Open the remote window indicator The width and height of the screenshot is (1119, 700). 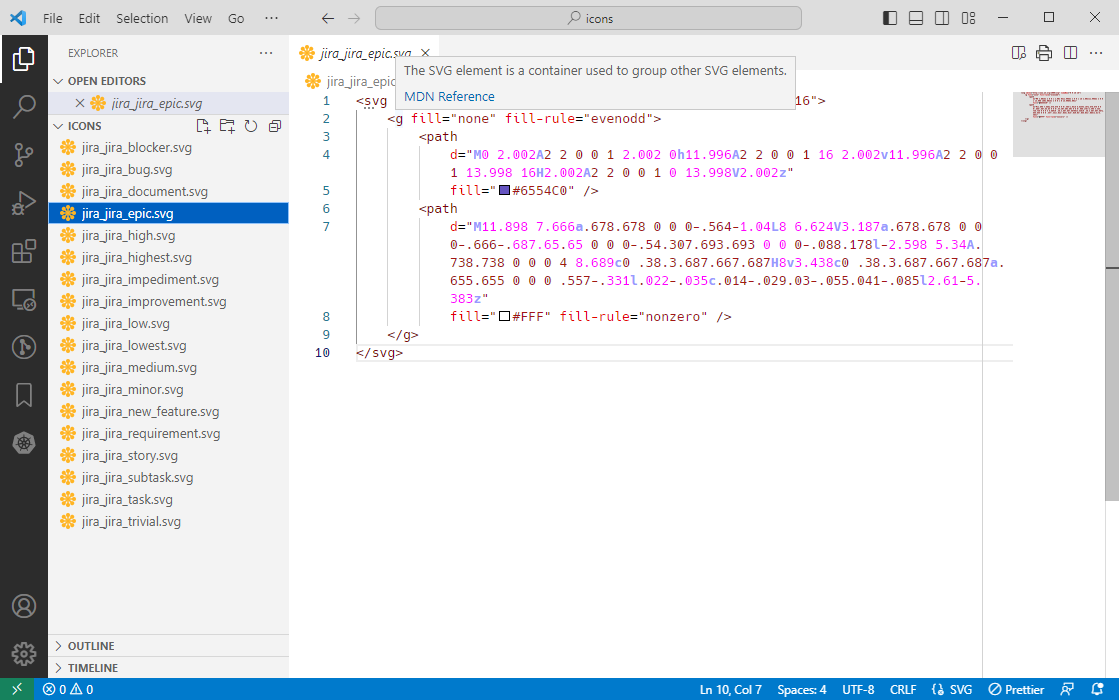[17, 689]
